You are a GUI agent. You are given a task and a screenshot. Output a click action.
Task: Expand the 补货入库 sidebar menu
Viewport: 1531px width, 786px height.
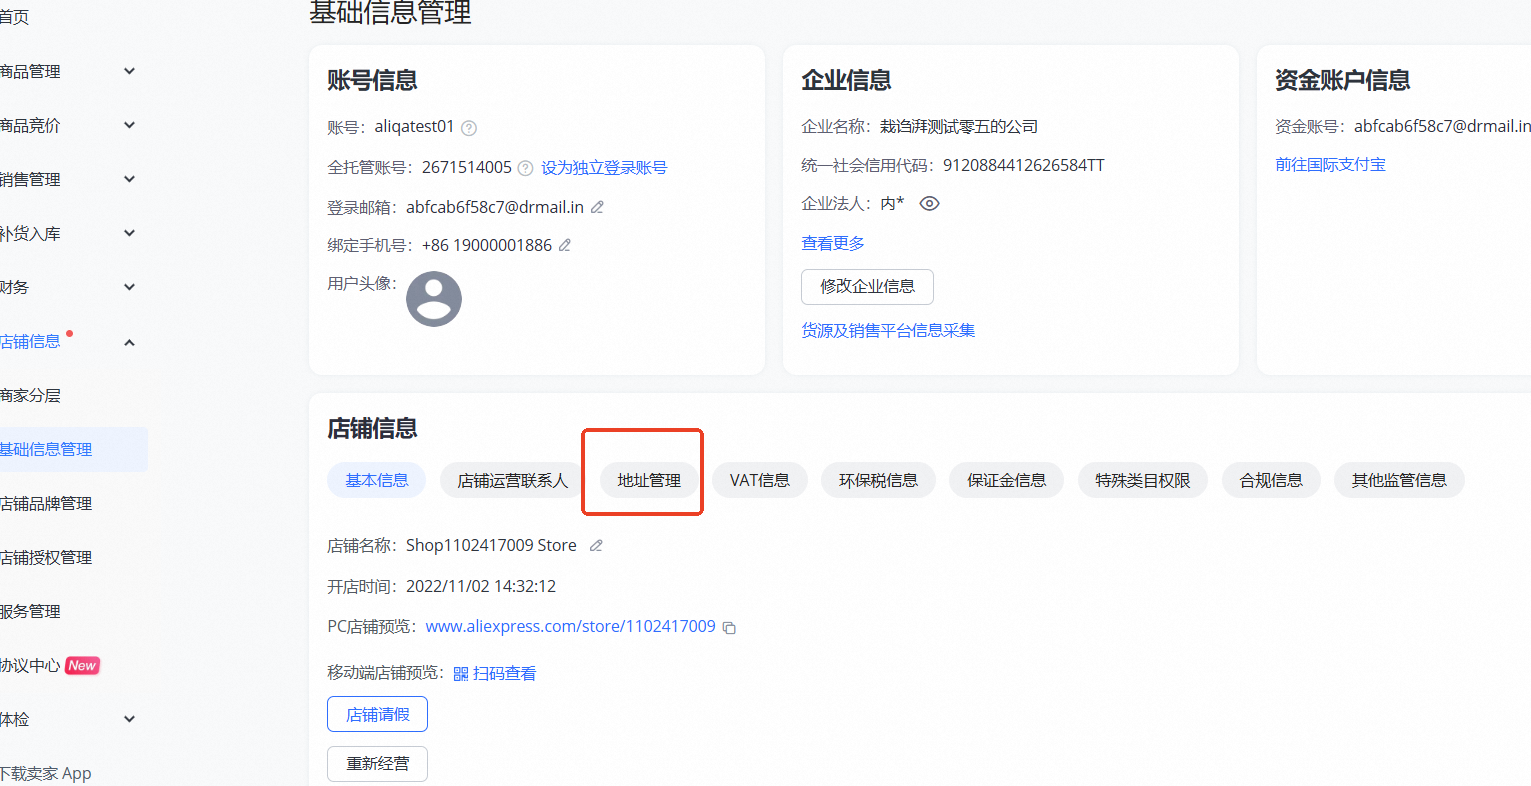pyautogui.click(x=129, y=233)
